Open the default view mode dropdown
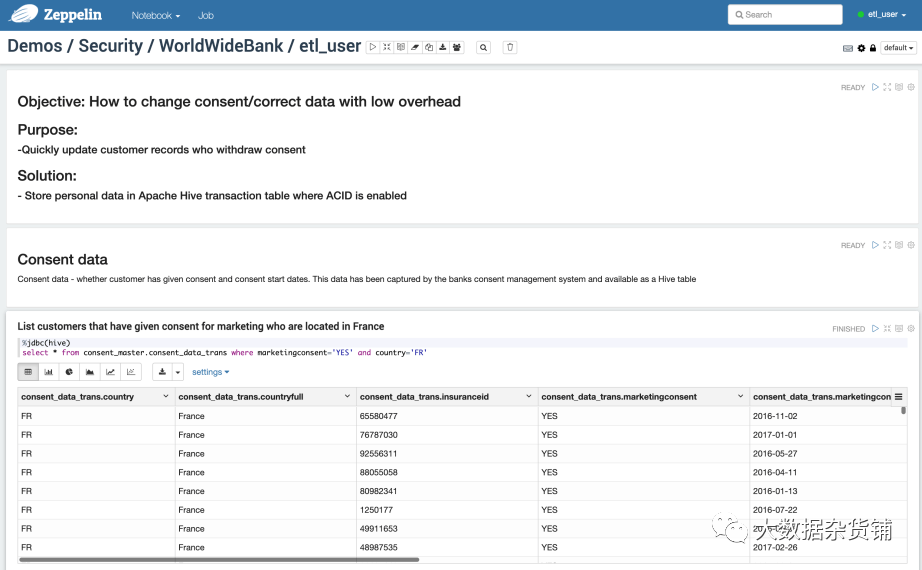Screen dimensions: 922x570 [x=898, y=48]
